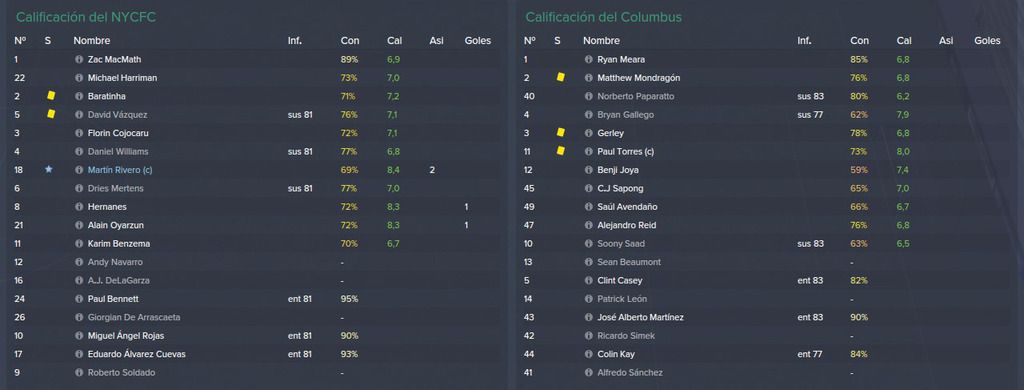Sort Columbus table by Nombre header
Screen dimensions: 1024x390
pos(601,41)
